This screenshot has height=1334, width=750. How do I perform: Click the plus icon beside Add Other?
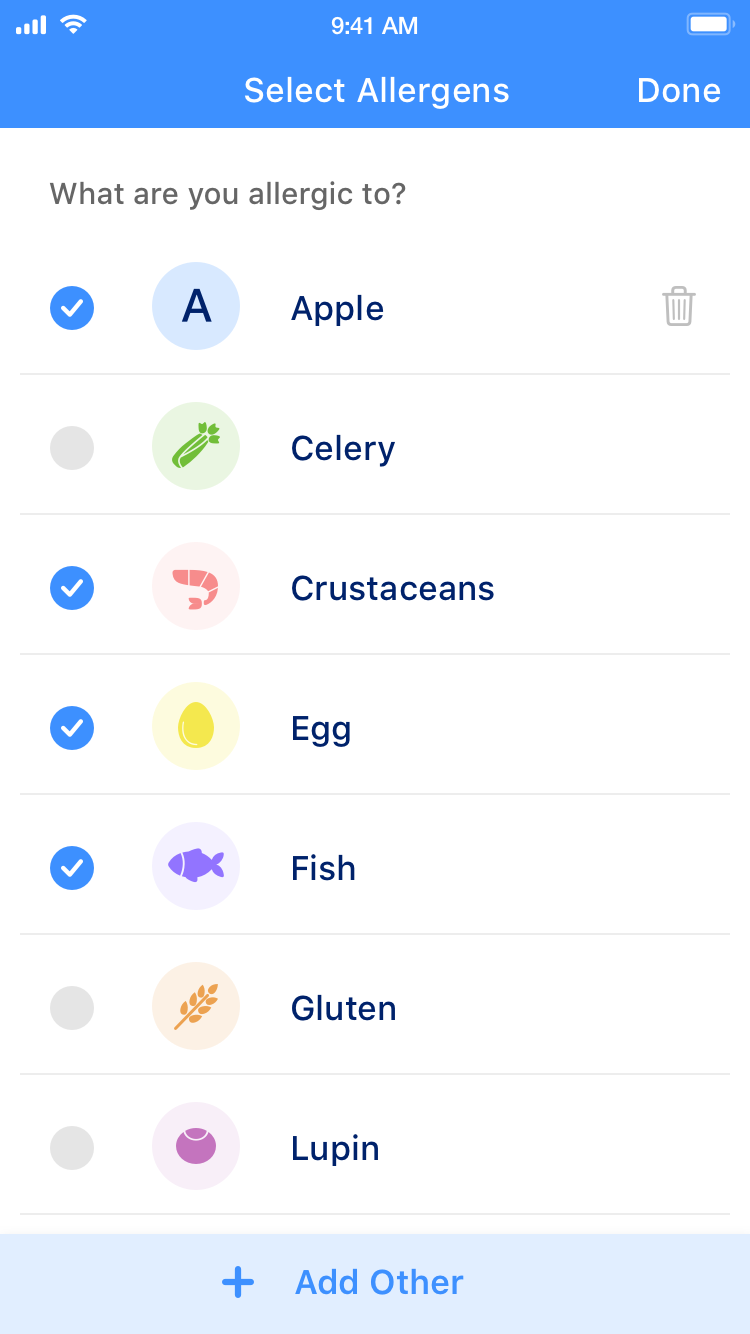[238, 1282]
